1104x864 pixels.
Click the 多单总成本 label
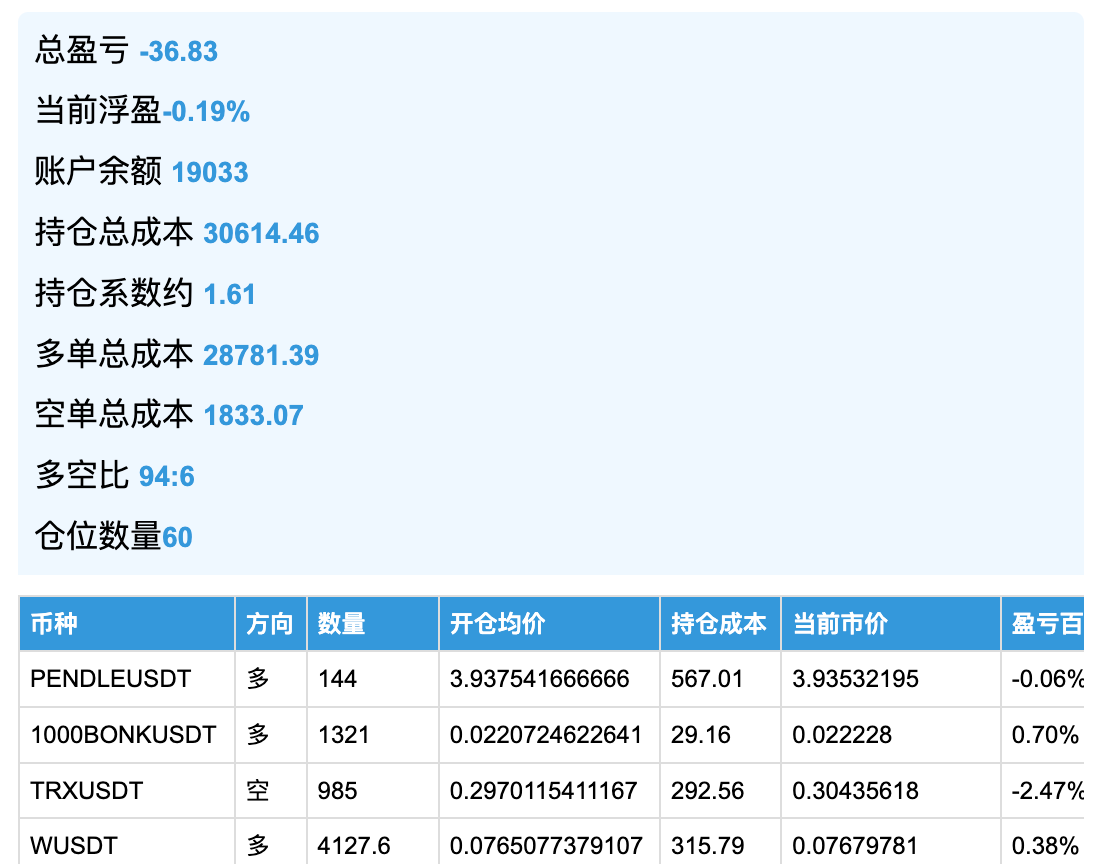pyautogui.click(x=114, y=354)
